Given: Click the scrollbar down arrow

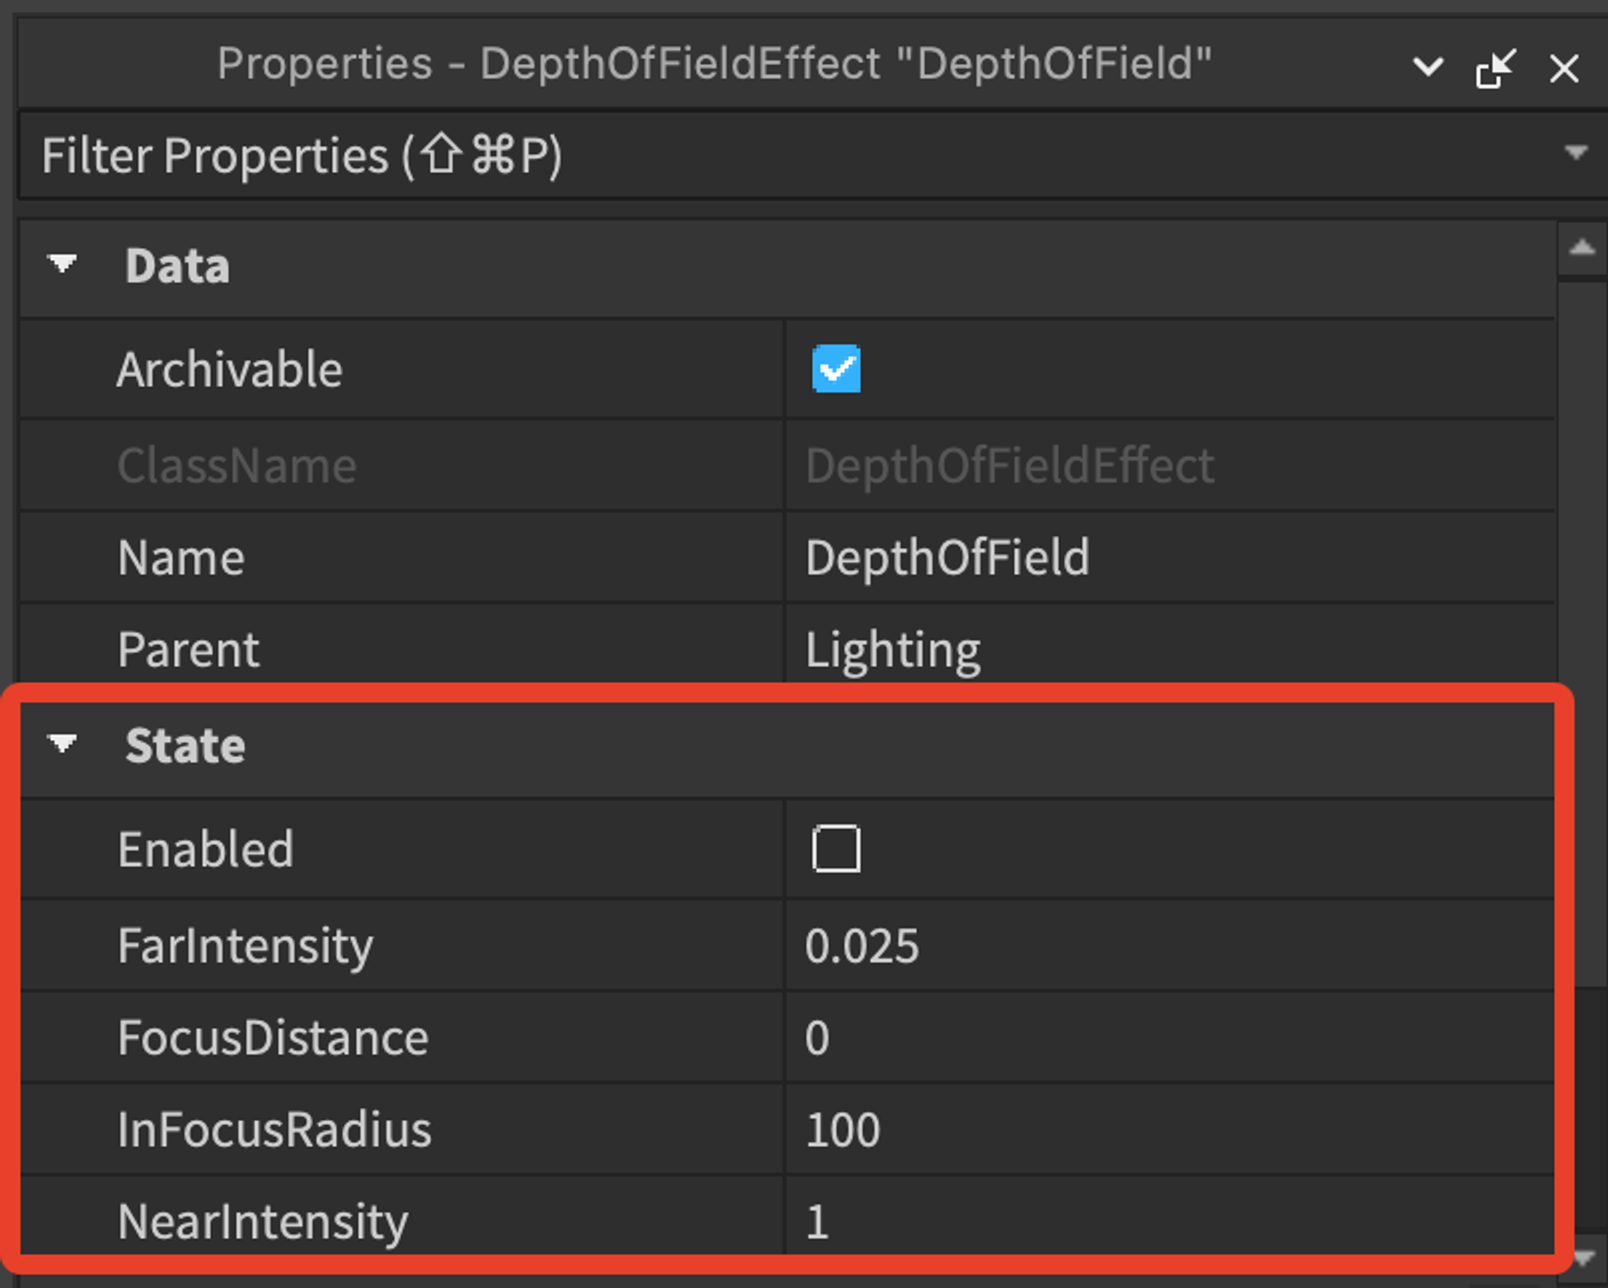Looking at the screenshot, I should (x=1584, y=1259).
